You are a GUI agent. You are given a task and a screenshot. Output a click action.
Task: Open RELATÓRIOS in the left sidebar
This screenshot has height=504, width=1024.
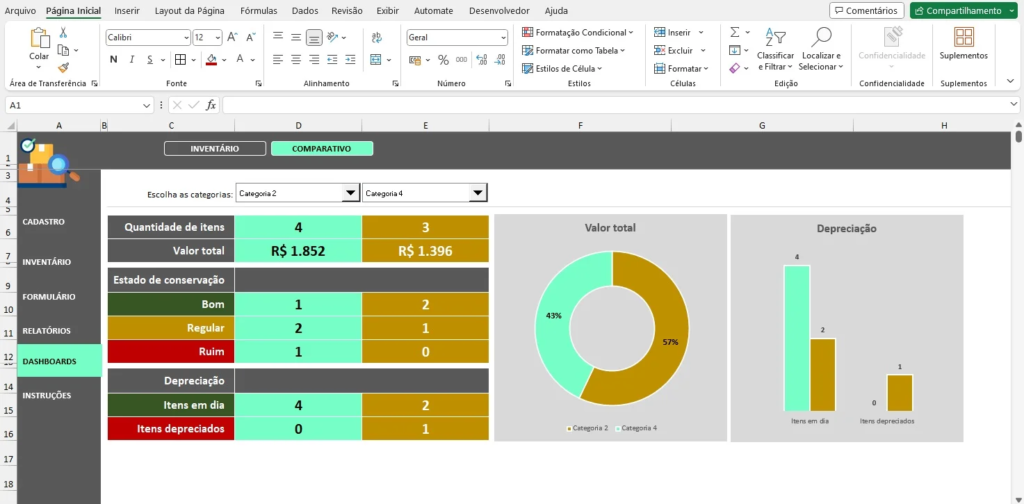pyautogui.click(x=47, y=330)
